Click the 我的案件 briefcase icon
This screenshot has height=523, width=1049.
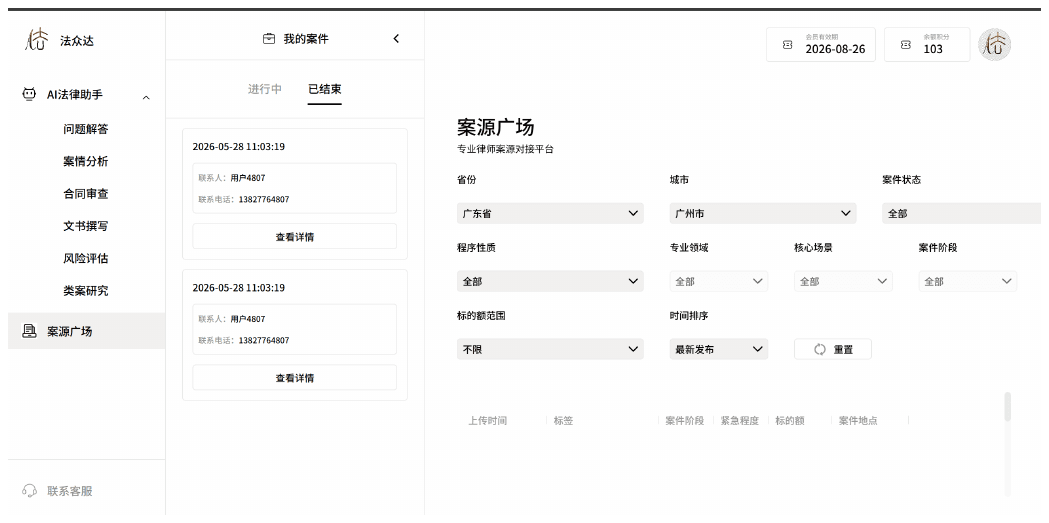point(269,39)
